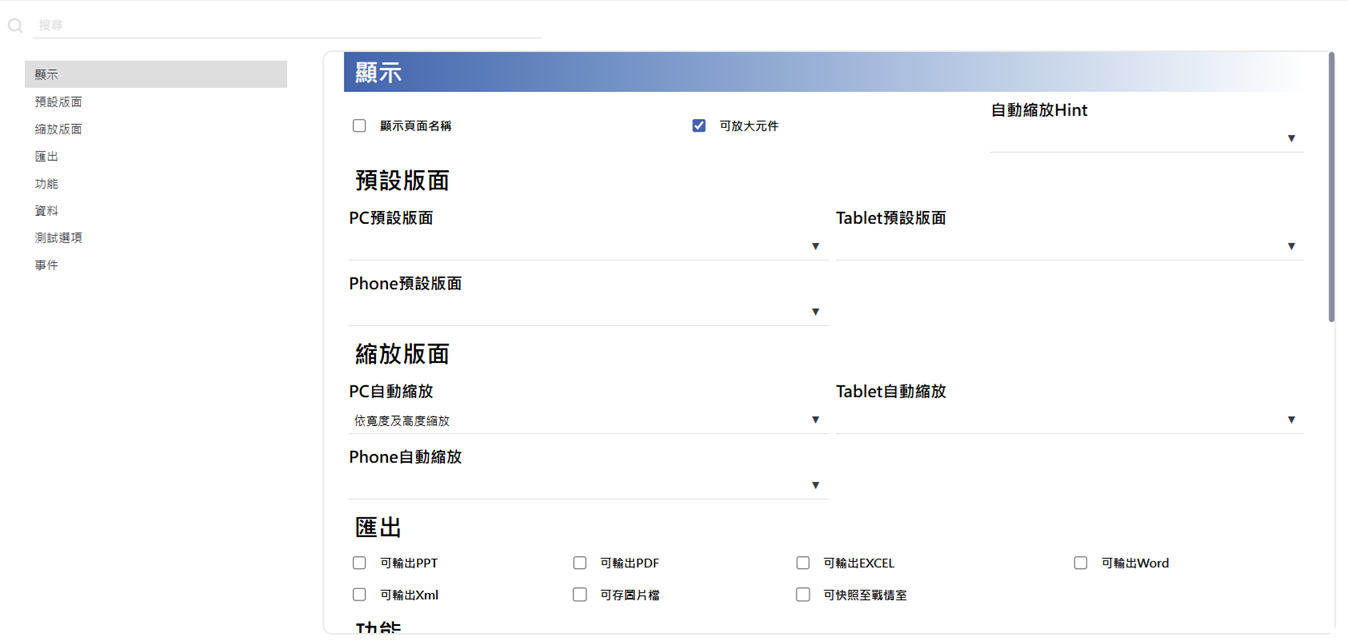Check the 可輸出Word option

coord(1080,563)
